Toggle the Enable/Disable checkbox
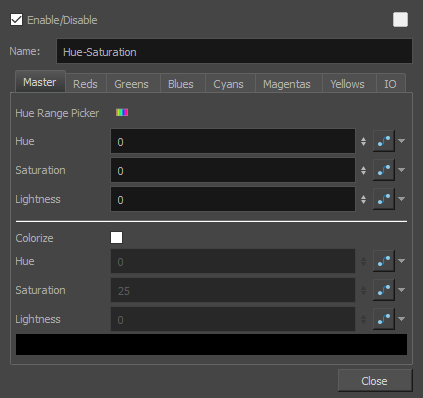The width and height of the screenshot is (423, 398). (16, 20)
